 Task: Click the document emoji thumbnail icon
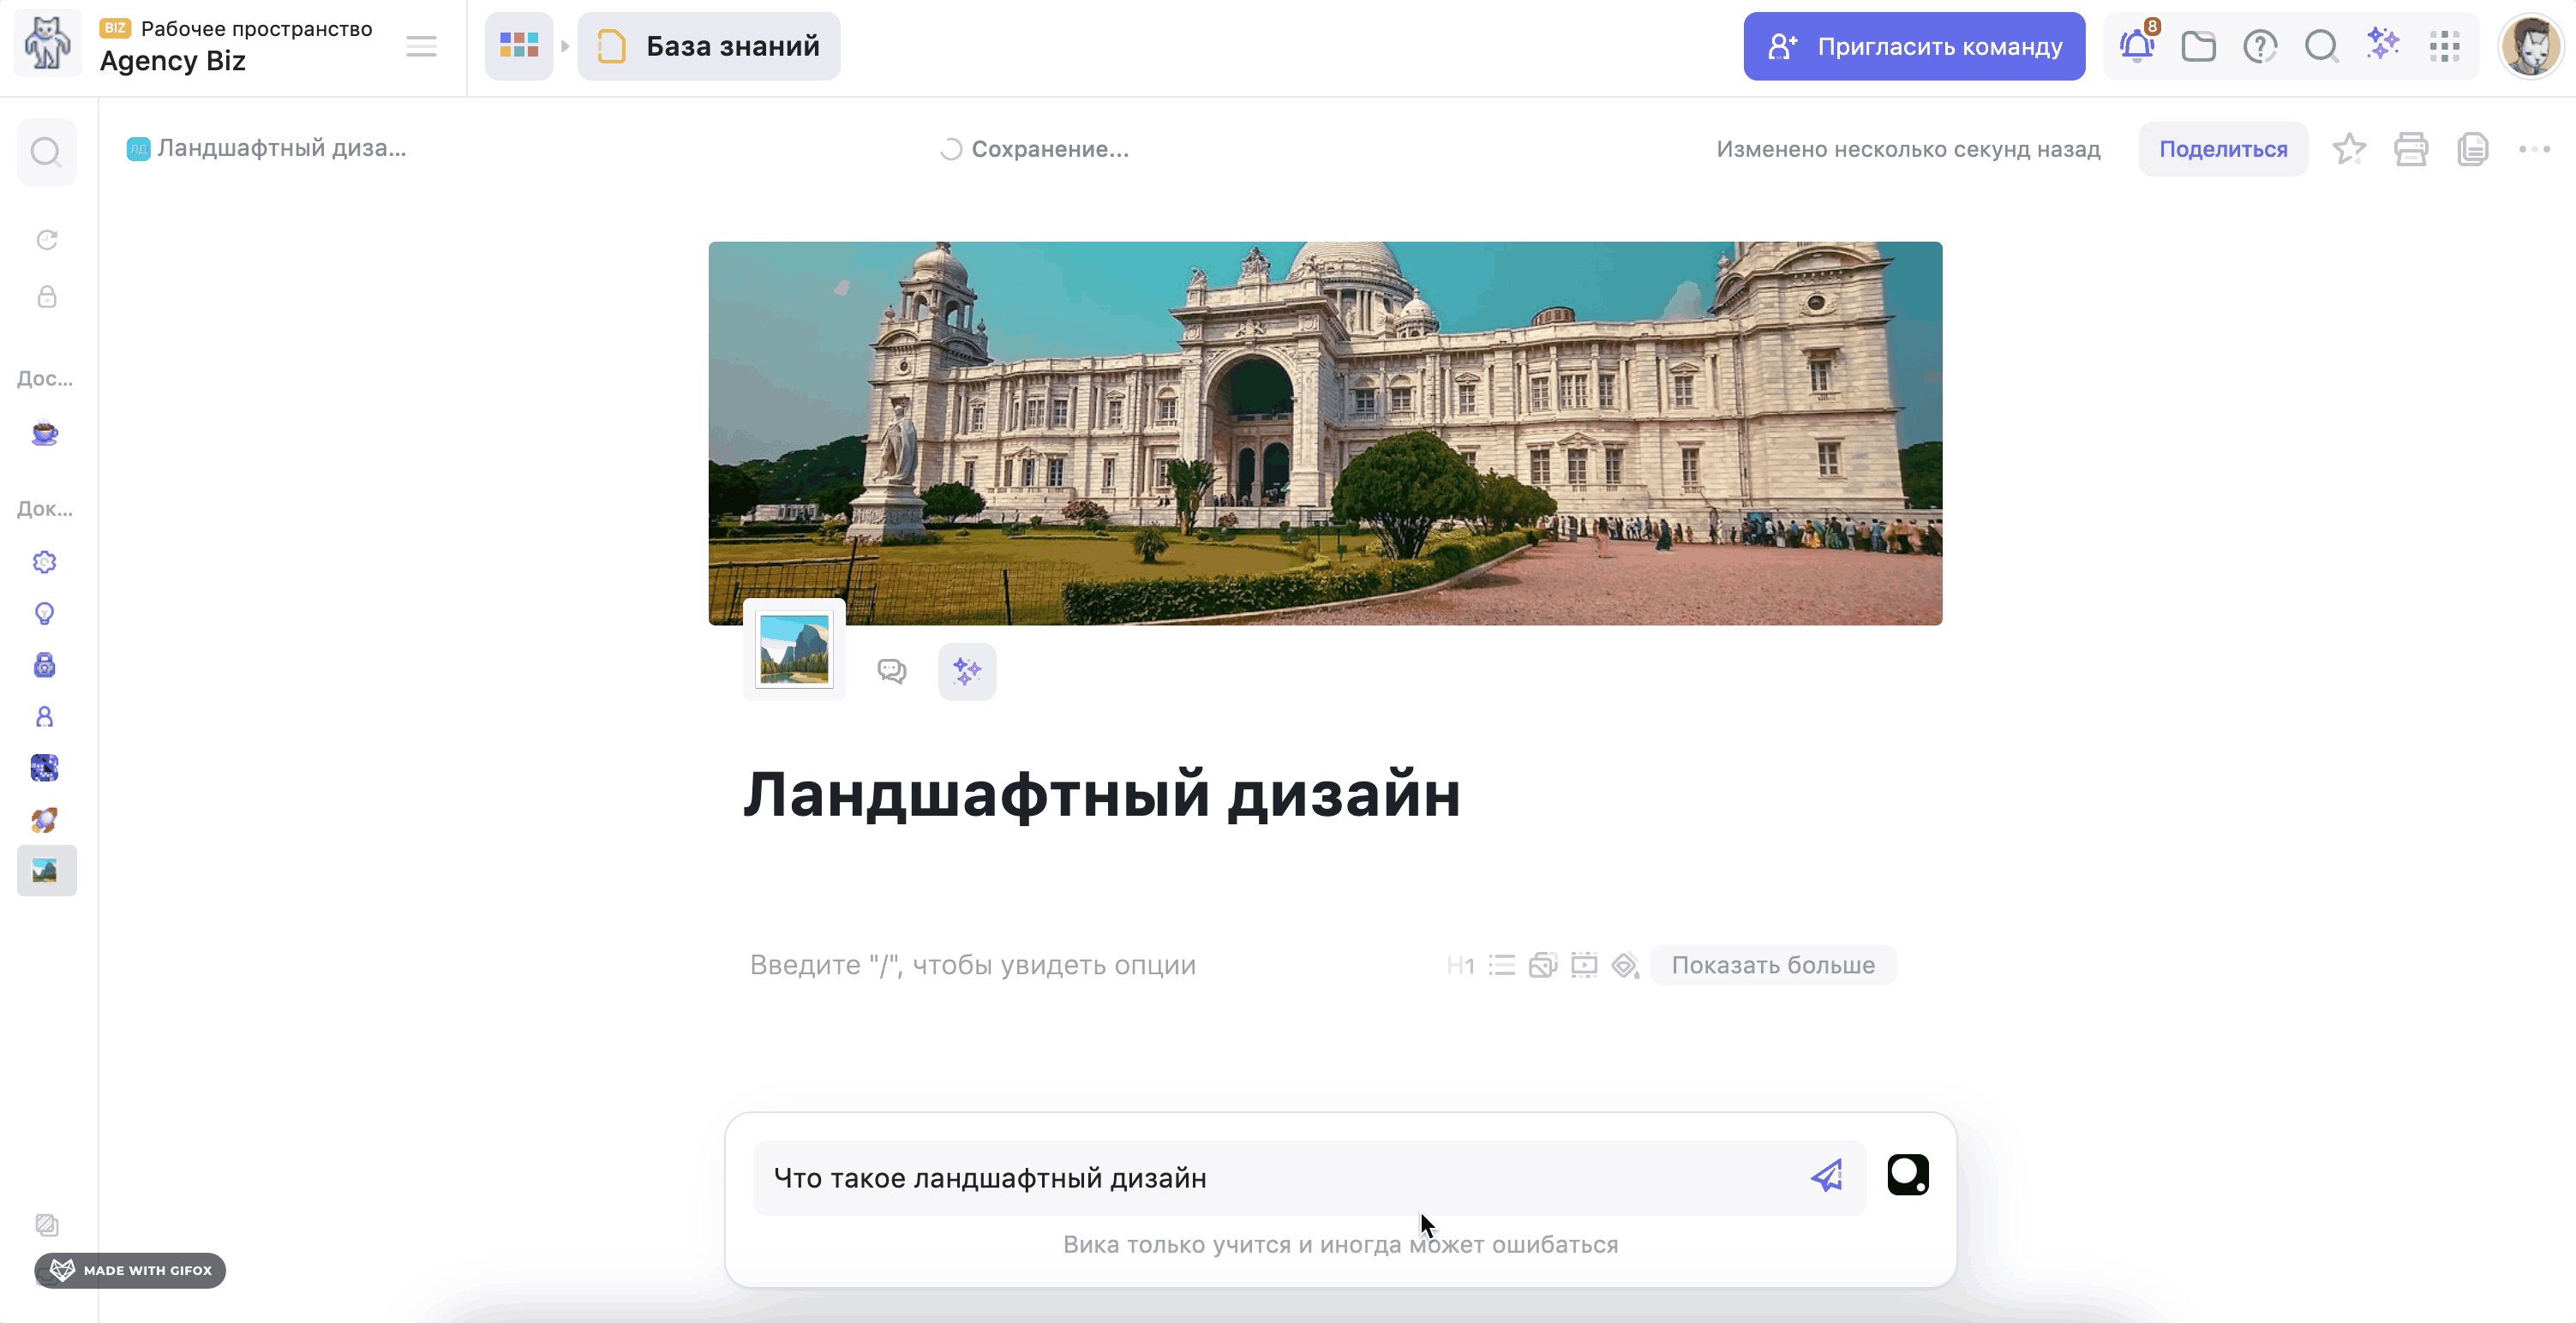tap(794, 650)
